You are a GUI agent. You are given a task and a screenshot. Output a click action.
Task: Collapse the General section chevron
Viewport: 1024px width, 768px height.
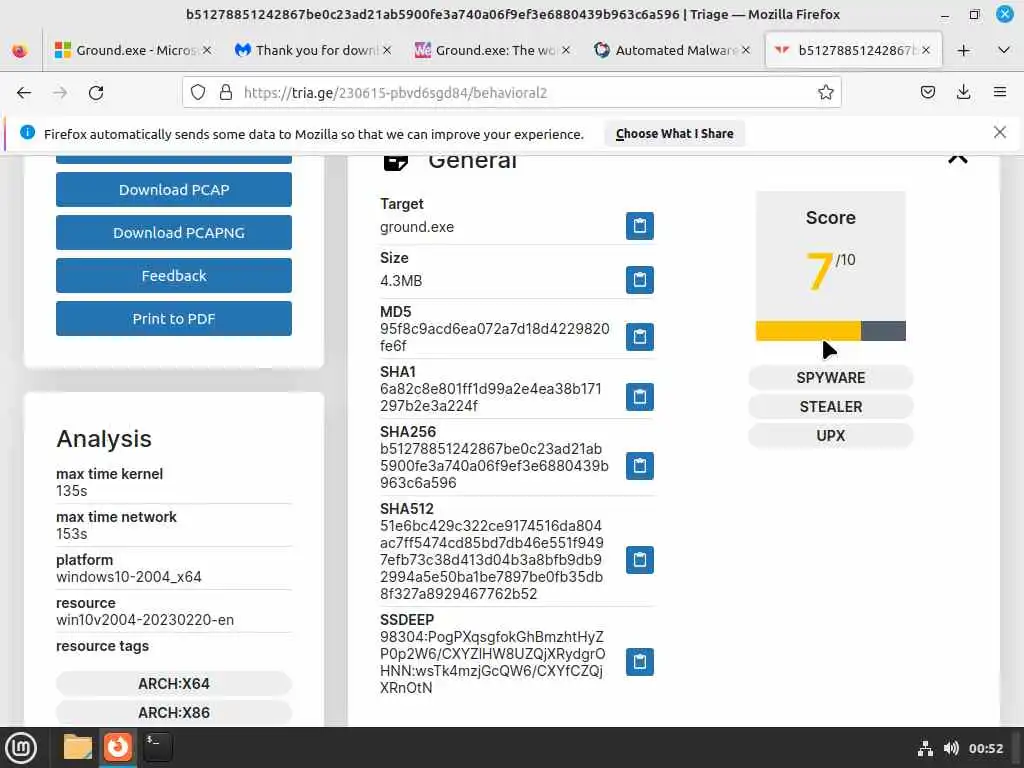957,159
